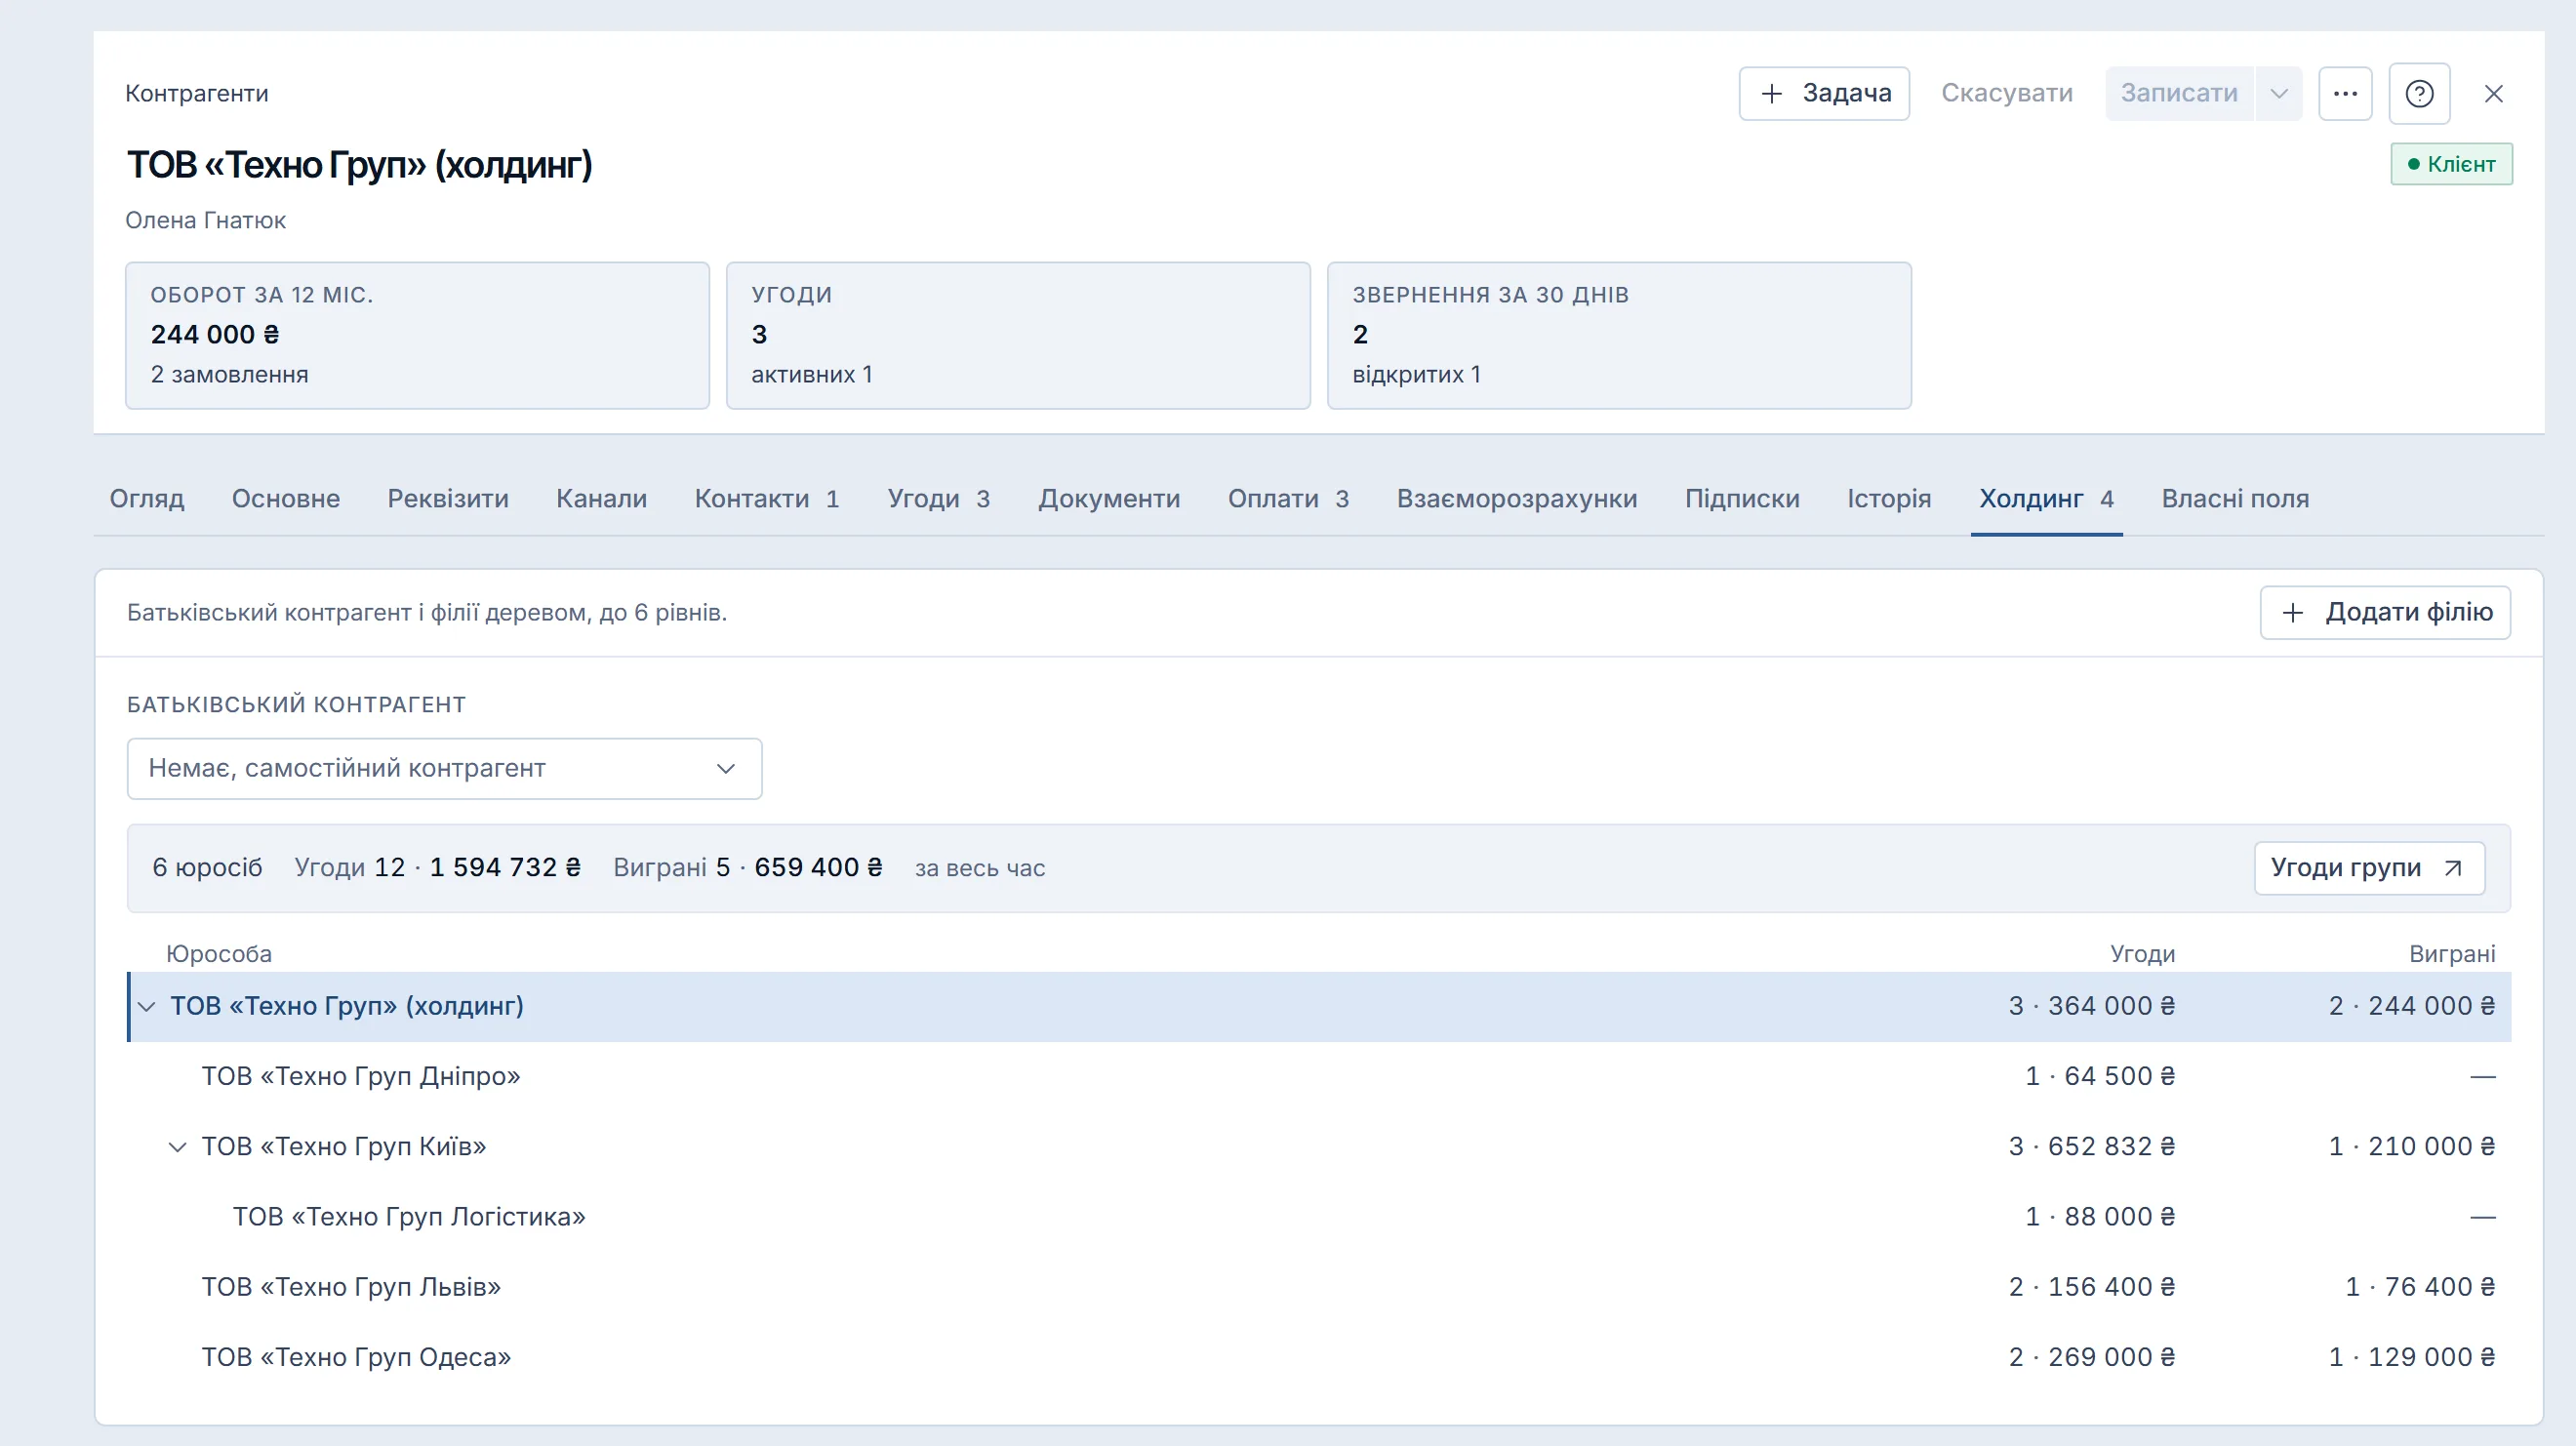Screen dimensions: 2576x1446
Task: Open the Оплати tab
Action: pos(1288,498)
